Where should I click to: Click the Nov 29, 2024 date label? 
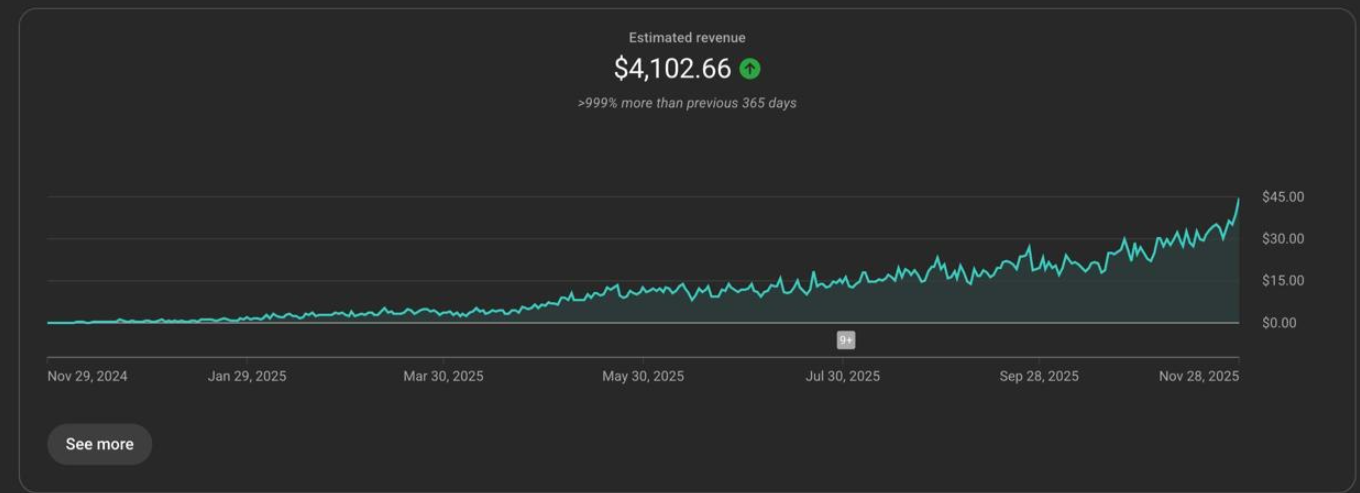[87, 377]
